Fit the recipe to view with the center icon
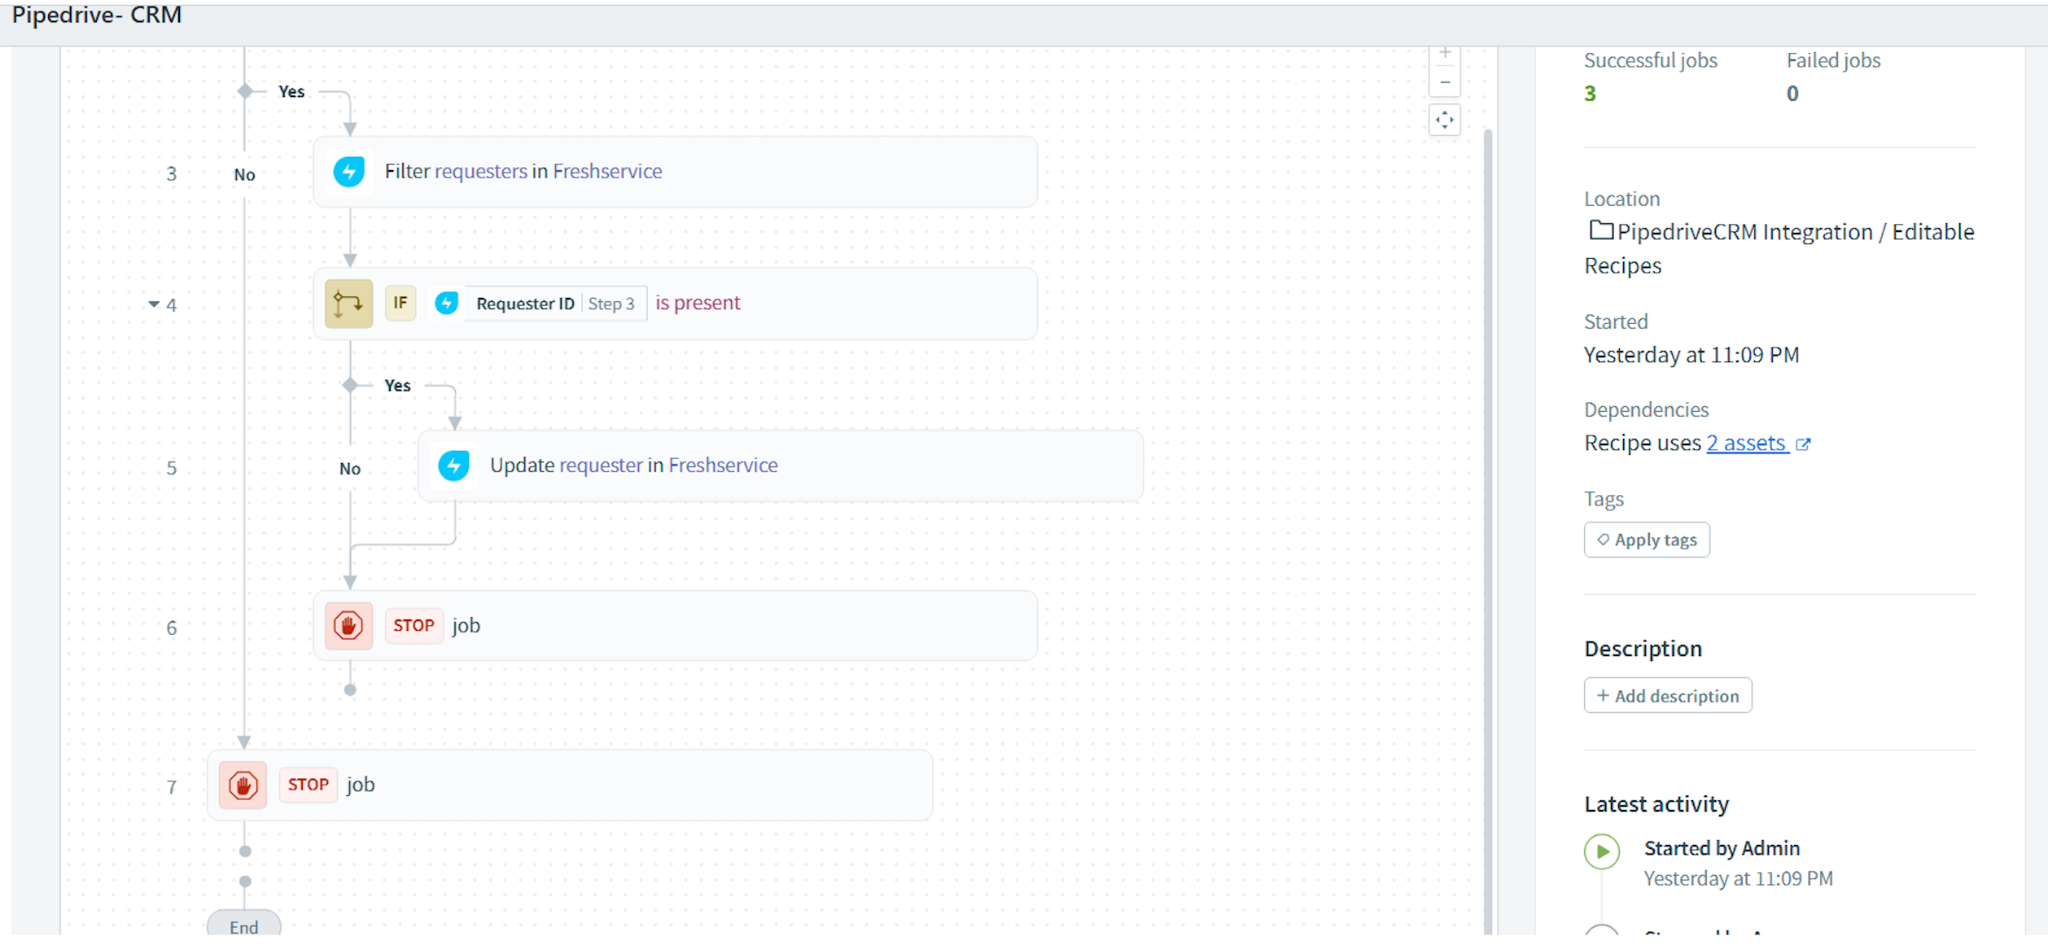Viewport: 2048px width, 949px height. (x=1445, y=120)
